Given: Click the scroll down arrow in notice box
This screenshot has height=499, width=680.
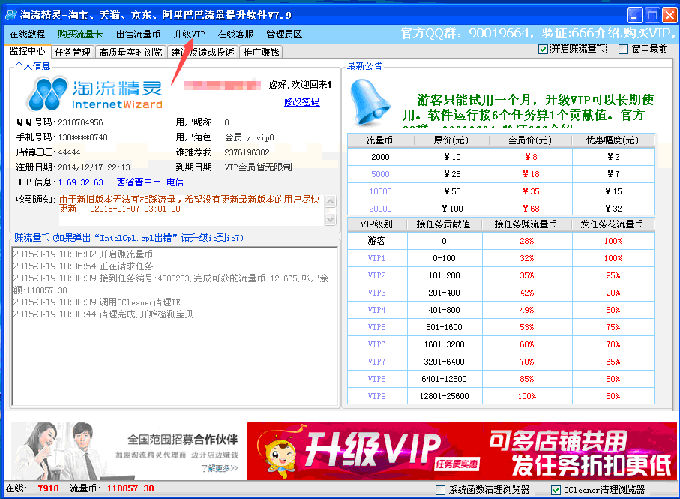Looking at the screenshot, I should coord(330,219).
